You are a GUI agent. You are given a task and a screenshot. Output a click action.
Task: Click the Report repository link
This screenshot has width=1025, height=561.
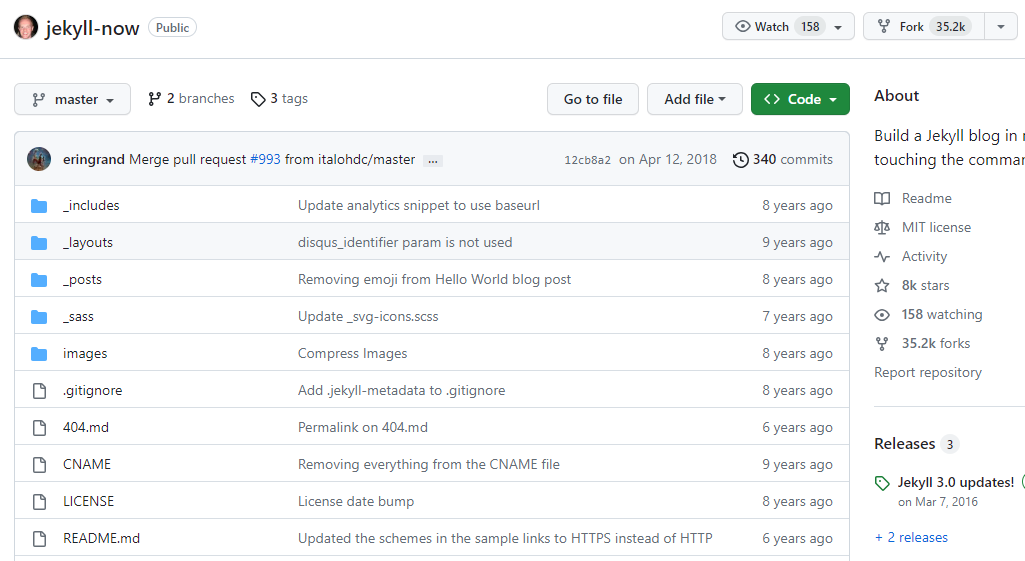928,372
